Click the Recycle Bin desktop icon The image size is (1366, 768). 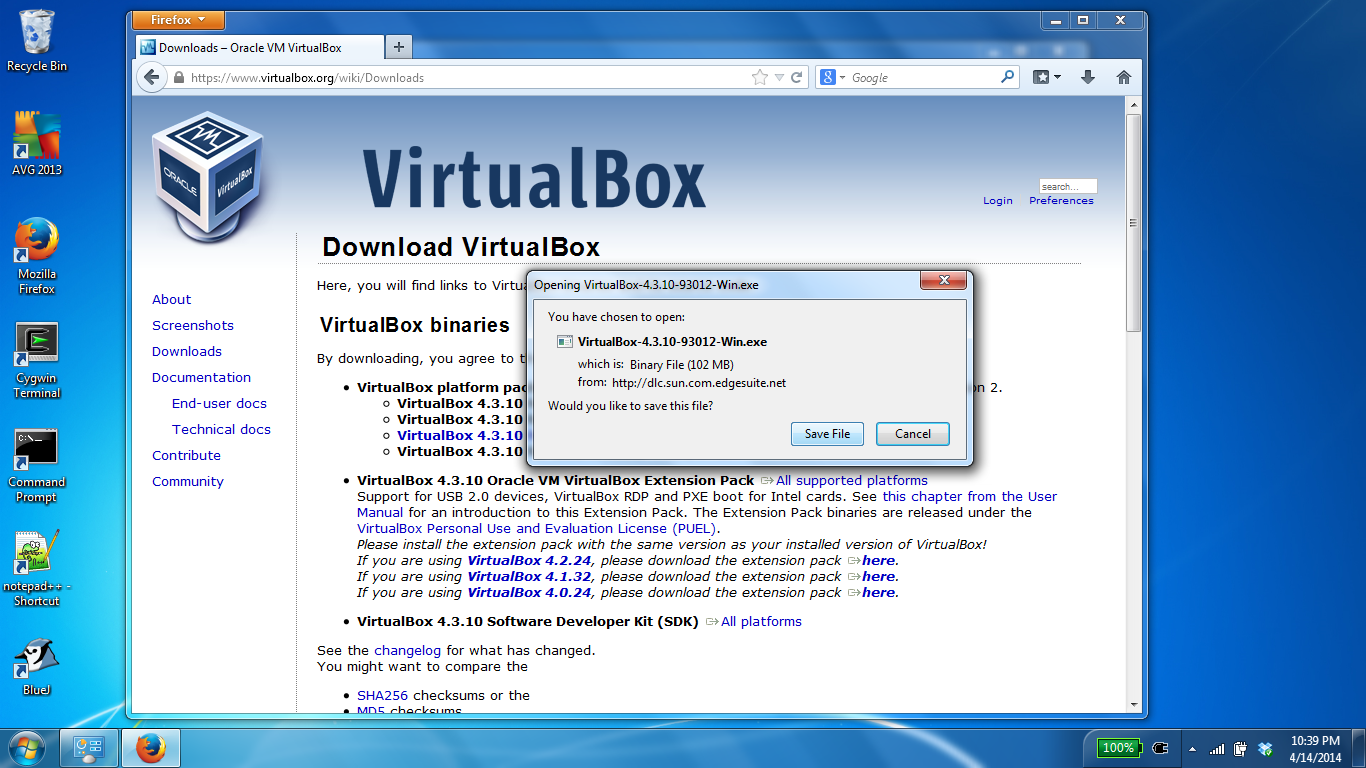[x=37, y=41]
